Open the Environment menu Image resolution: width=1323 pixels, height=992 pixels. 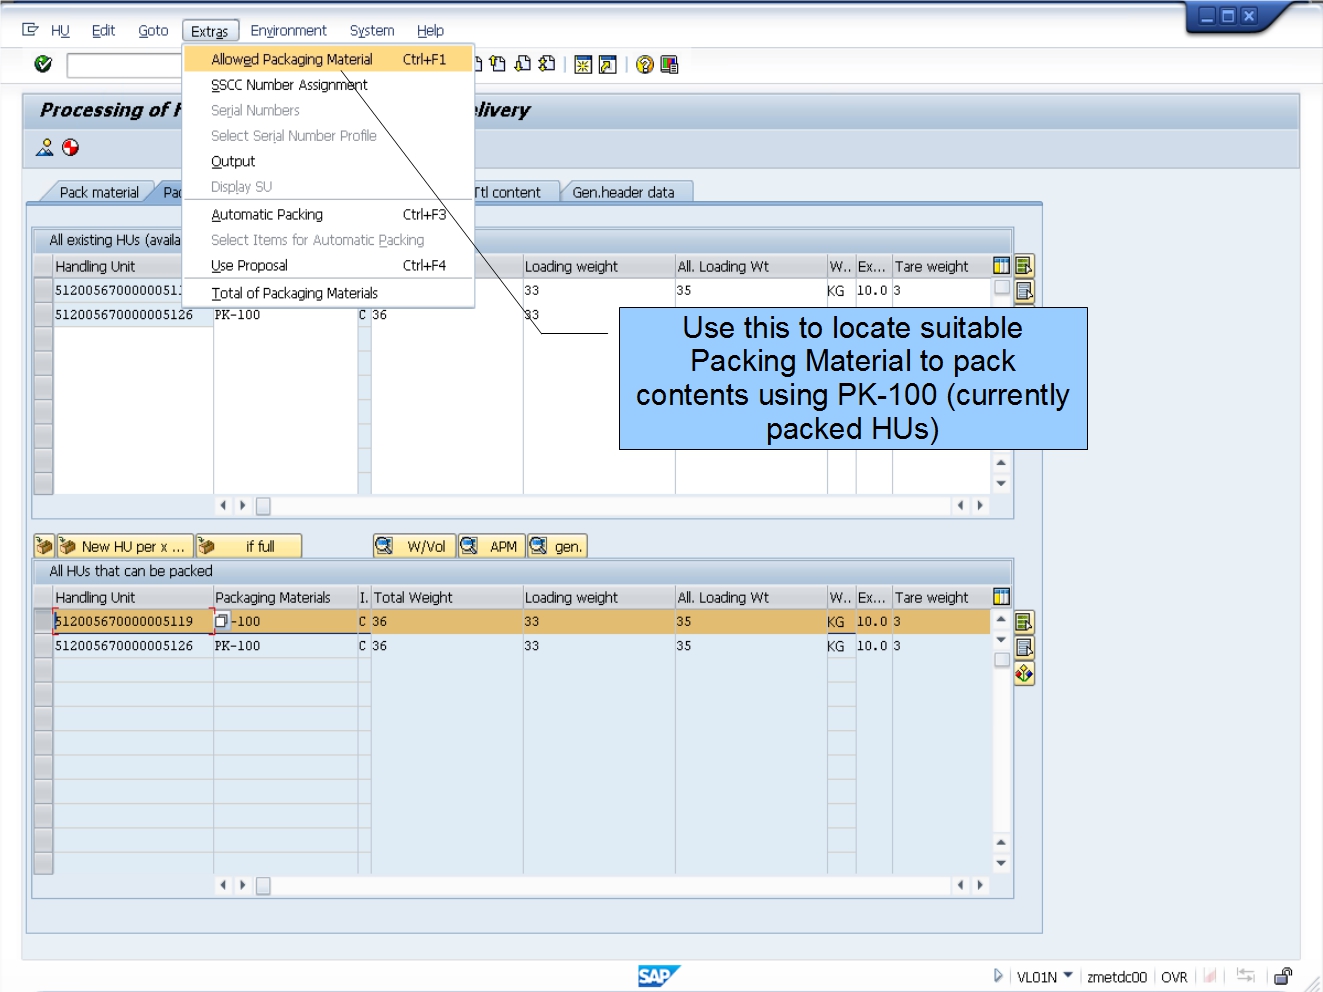tap(288, 31)
